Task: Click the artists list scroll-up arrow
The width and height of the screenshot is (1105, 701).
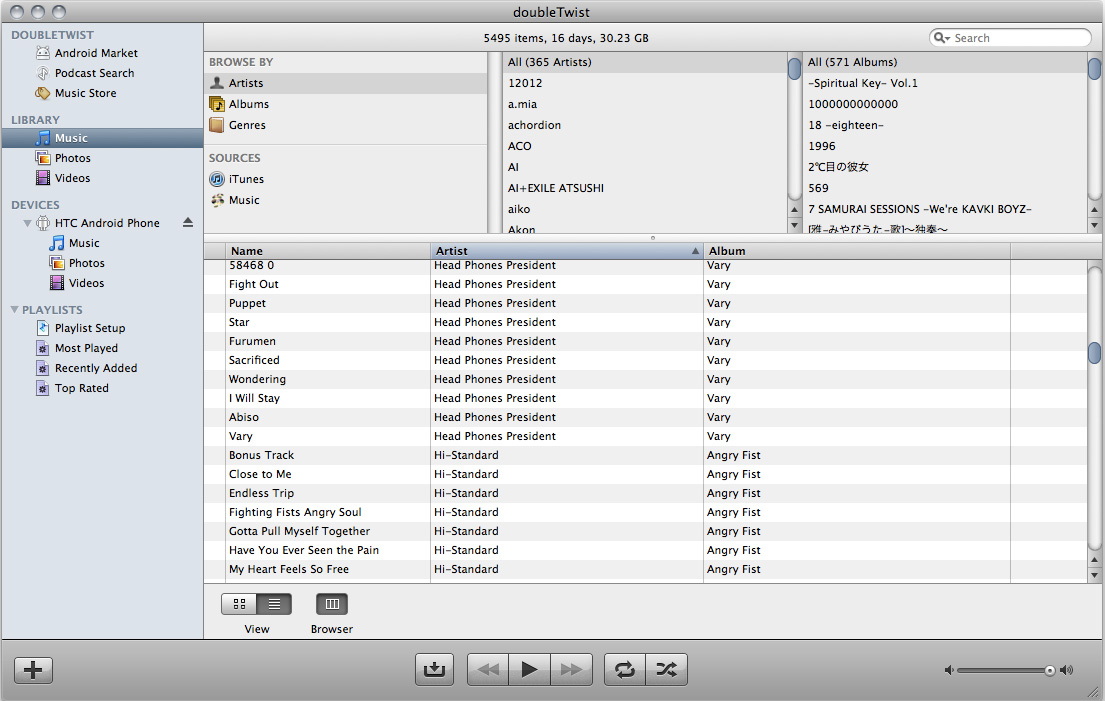Action: [x=794, y=210]
